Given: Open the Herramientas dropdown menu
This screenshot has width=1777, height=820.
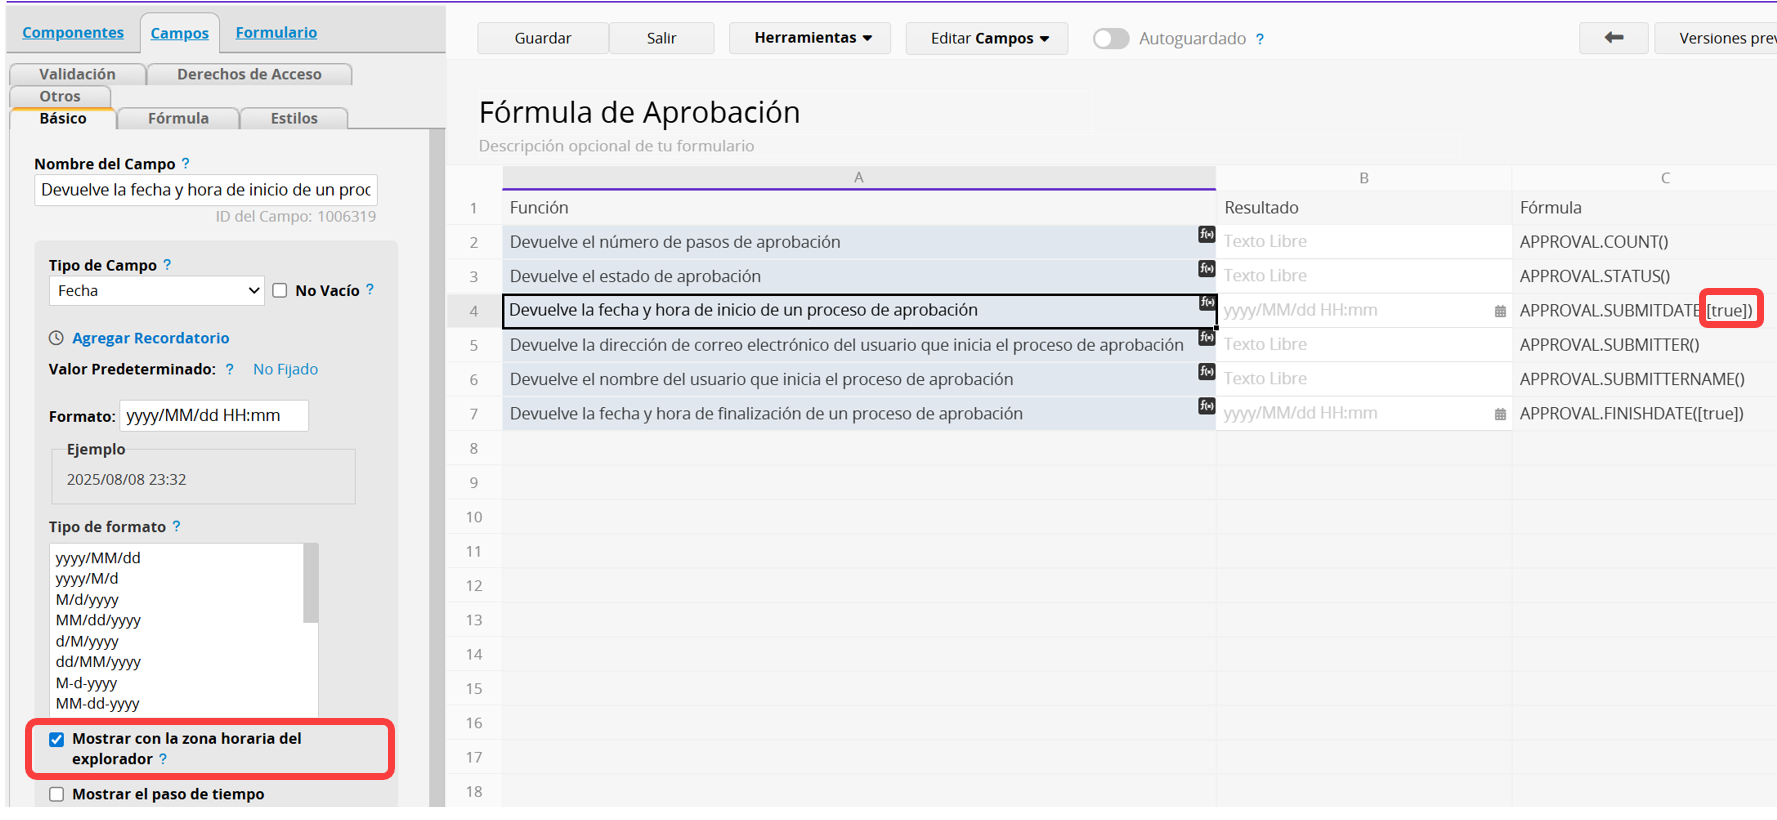Looking at the screenshot, I should tap(811, 38).
